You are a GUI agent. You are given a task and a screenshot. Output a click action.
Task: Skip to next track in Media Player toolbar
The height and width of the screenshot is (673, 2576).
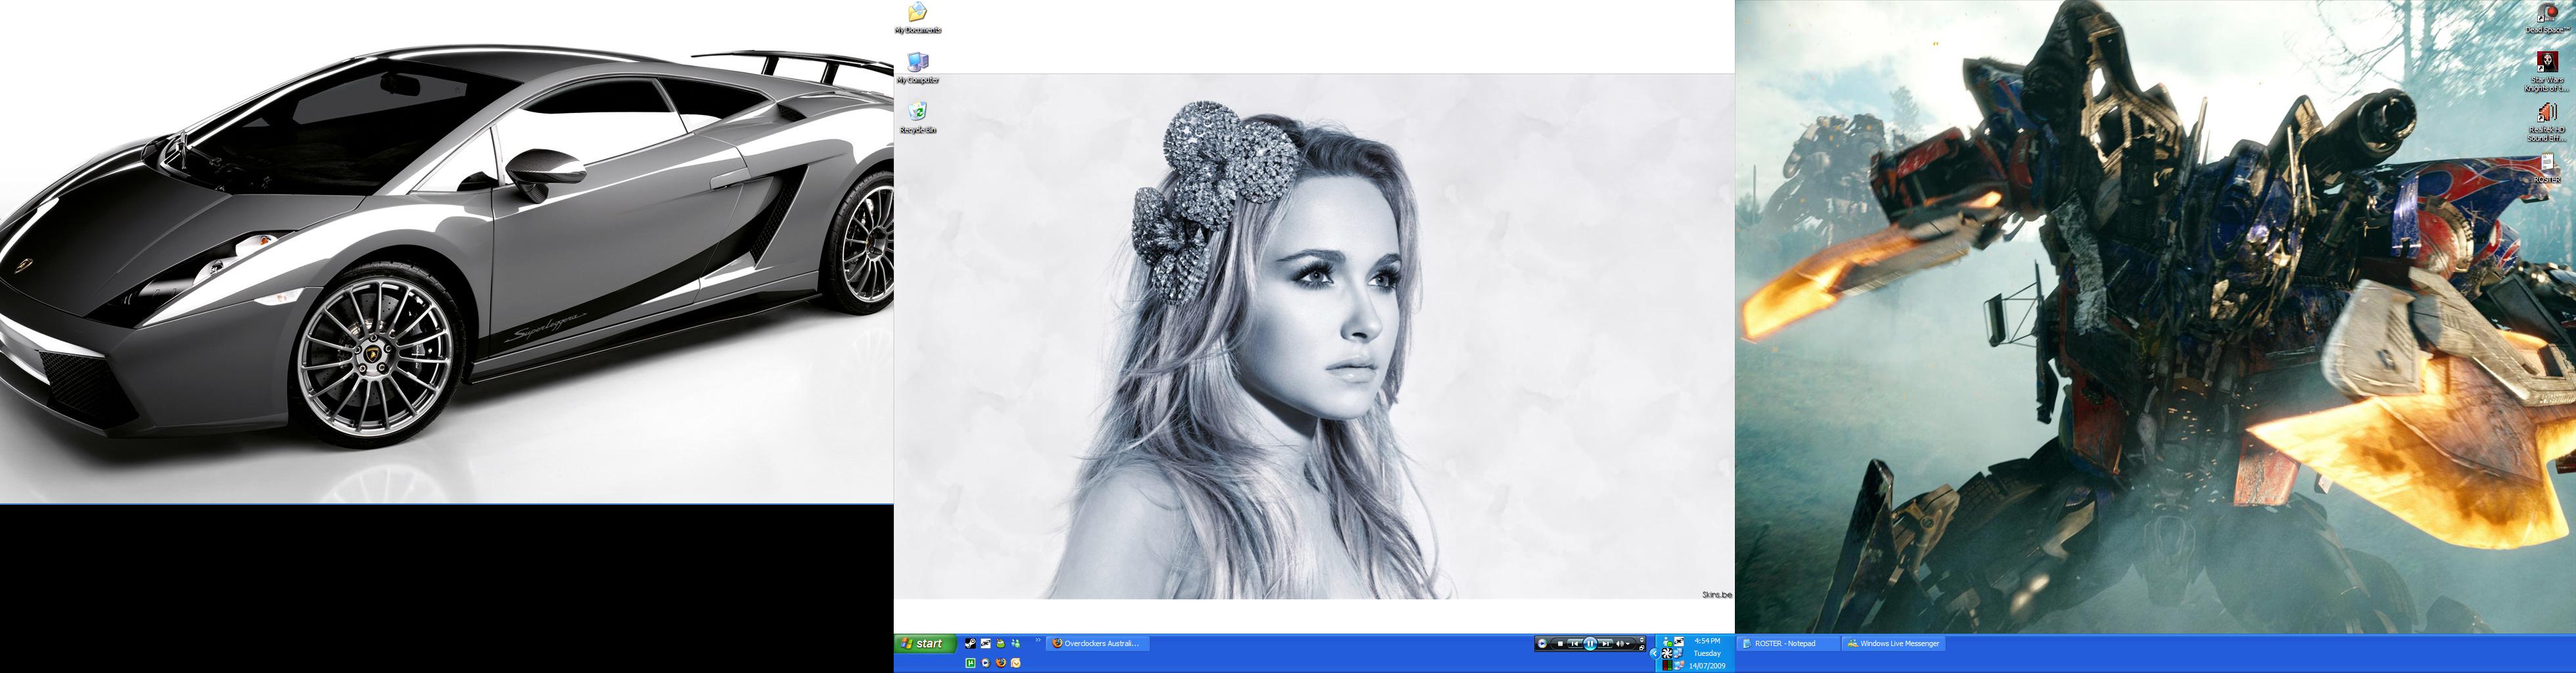[1606, 644]
